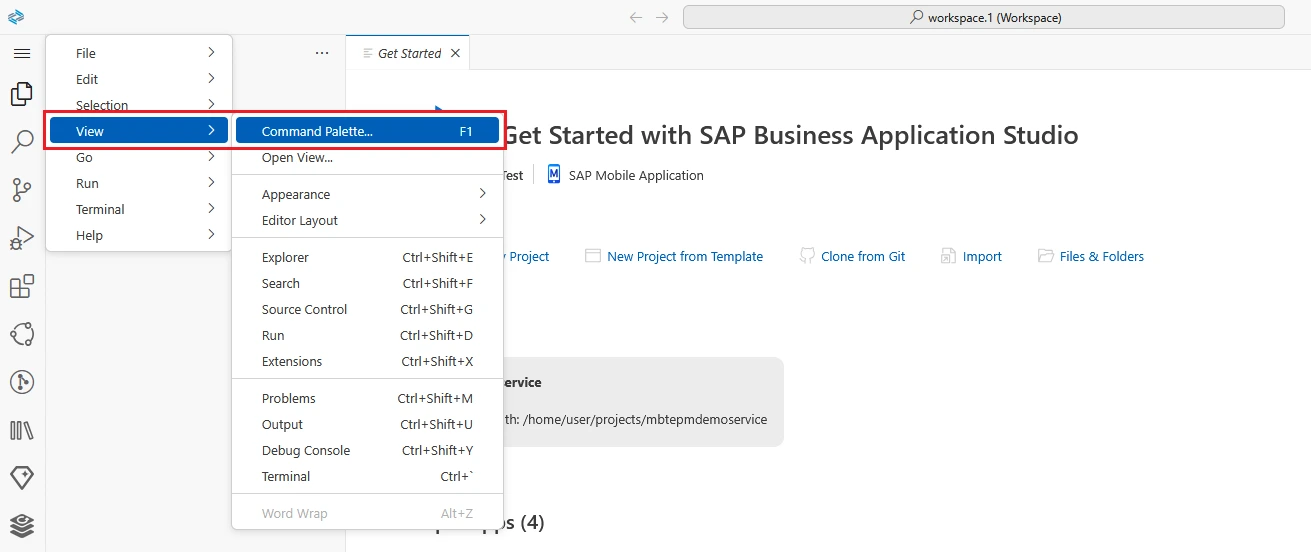Open the diamond gem icon in activity bar
The image size is (1311, 552).
21,478
